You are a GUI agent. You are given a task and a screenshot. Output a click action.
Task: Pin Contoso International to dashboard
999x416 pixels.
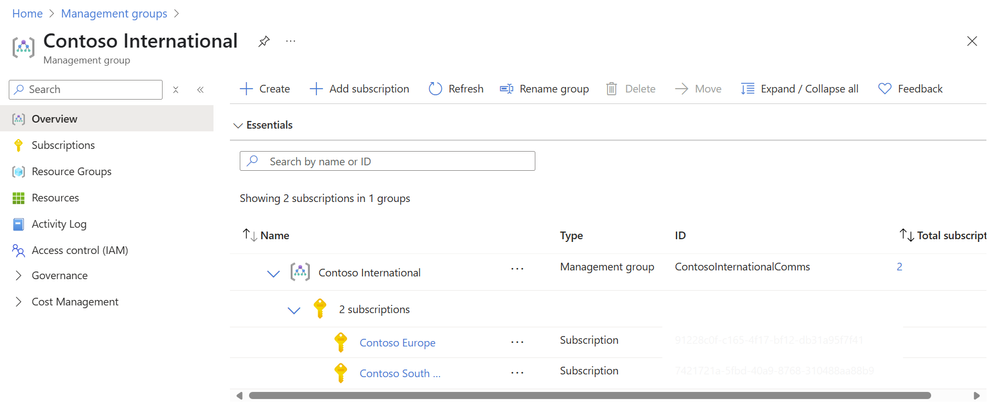tap(263, 41)
